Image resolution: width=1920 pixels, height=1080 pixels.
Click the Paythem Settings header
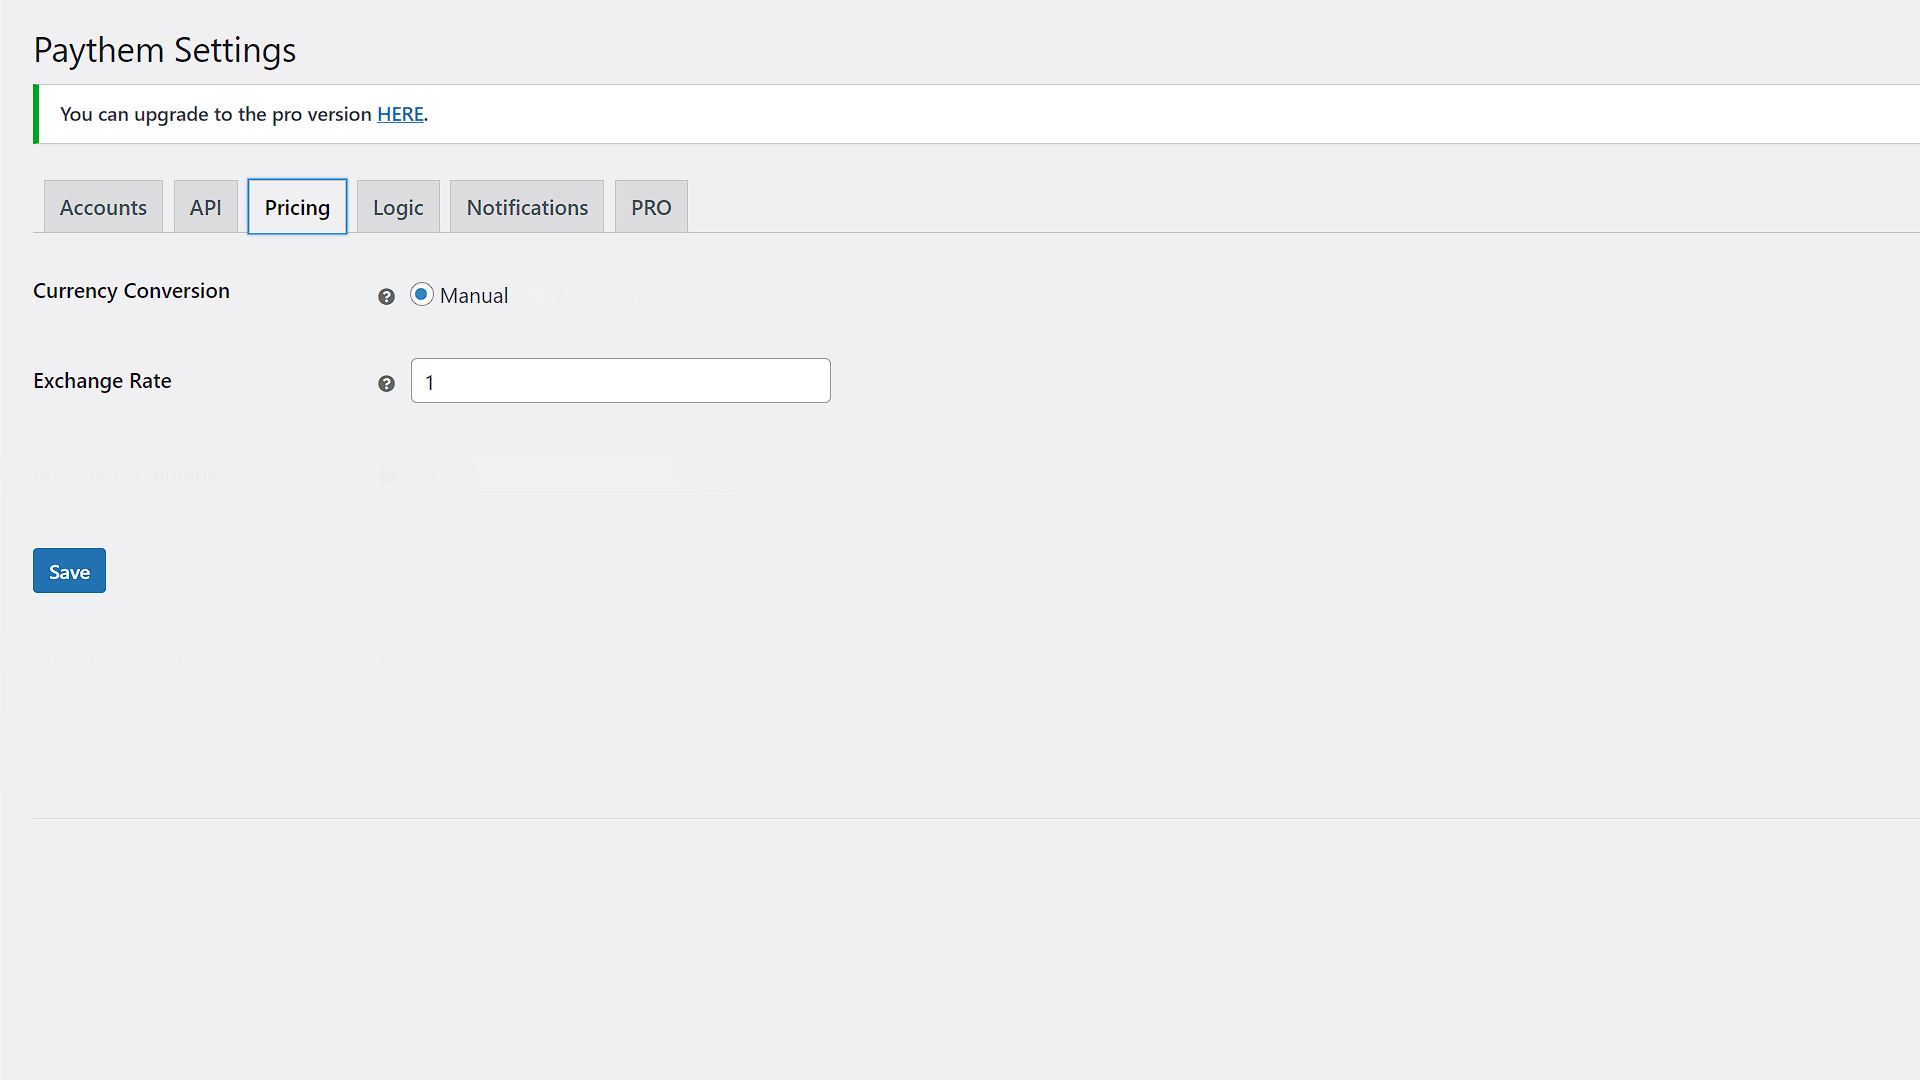point(165,49)
